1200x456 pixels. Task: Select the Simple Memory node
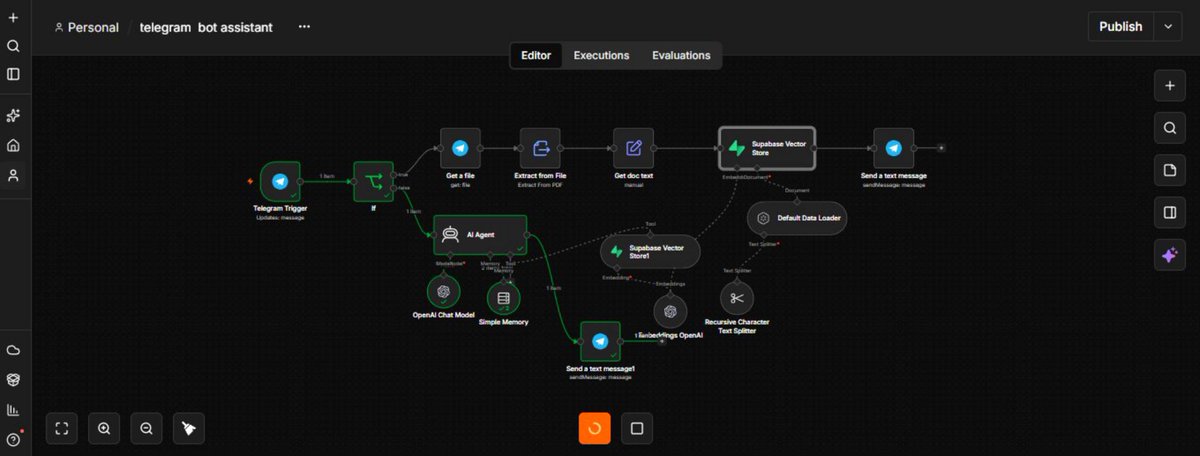tap(503, 297)
